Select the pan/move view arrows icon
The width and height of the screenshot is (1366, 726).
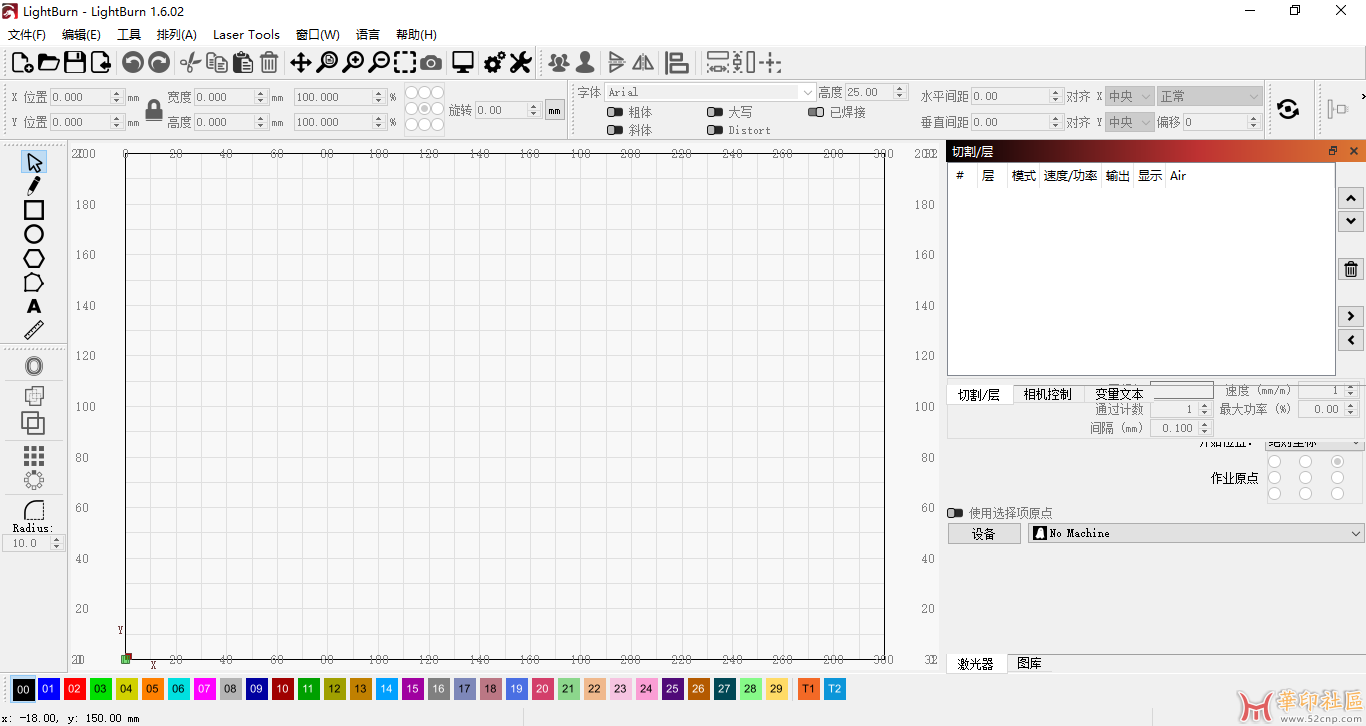pos(301,63)
